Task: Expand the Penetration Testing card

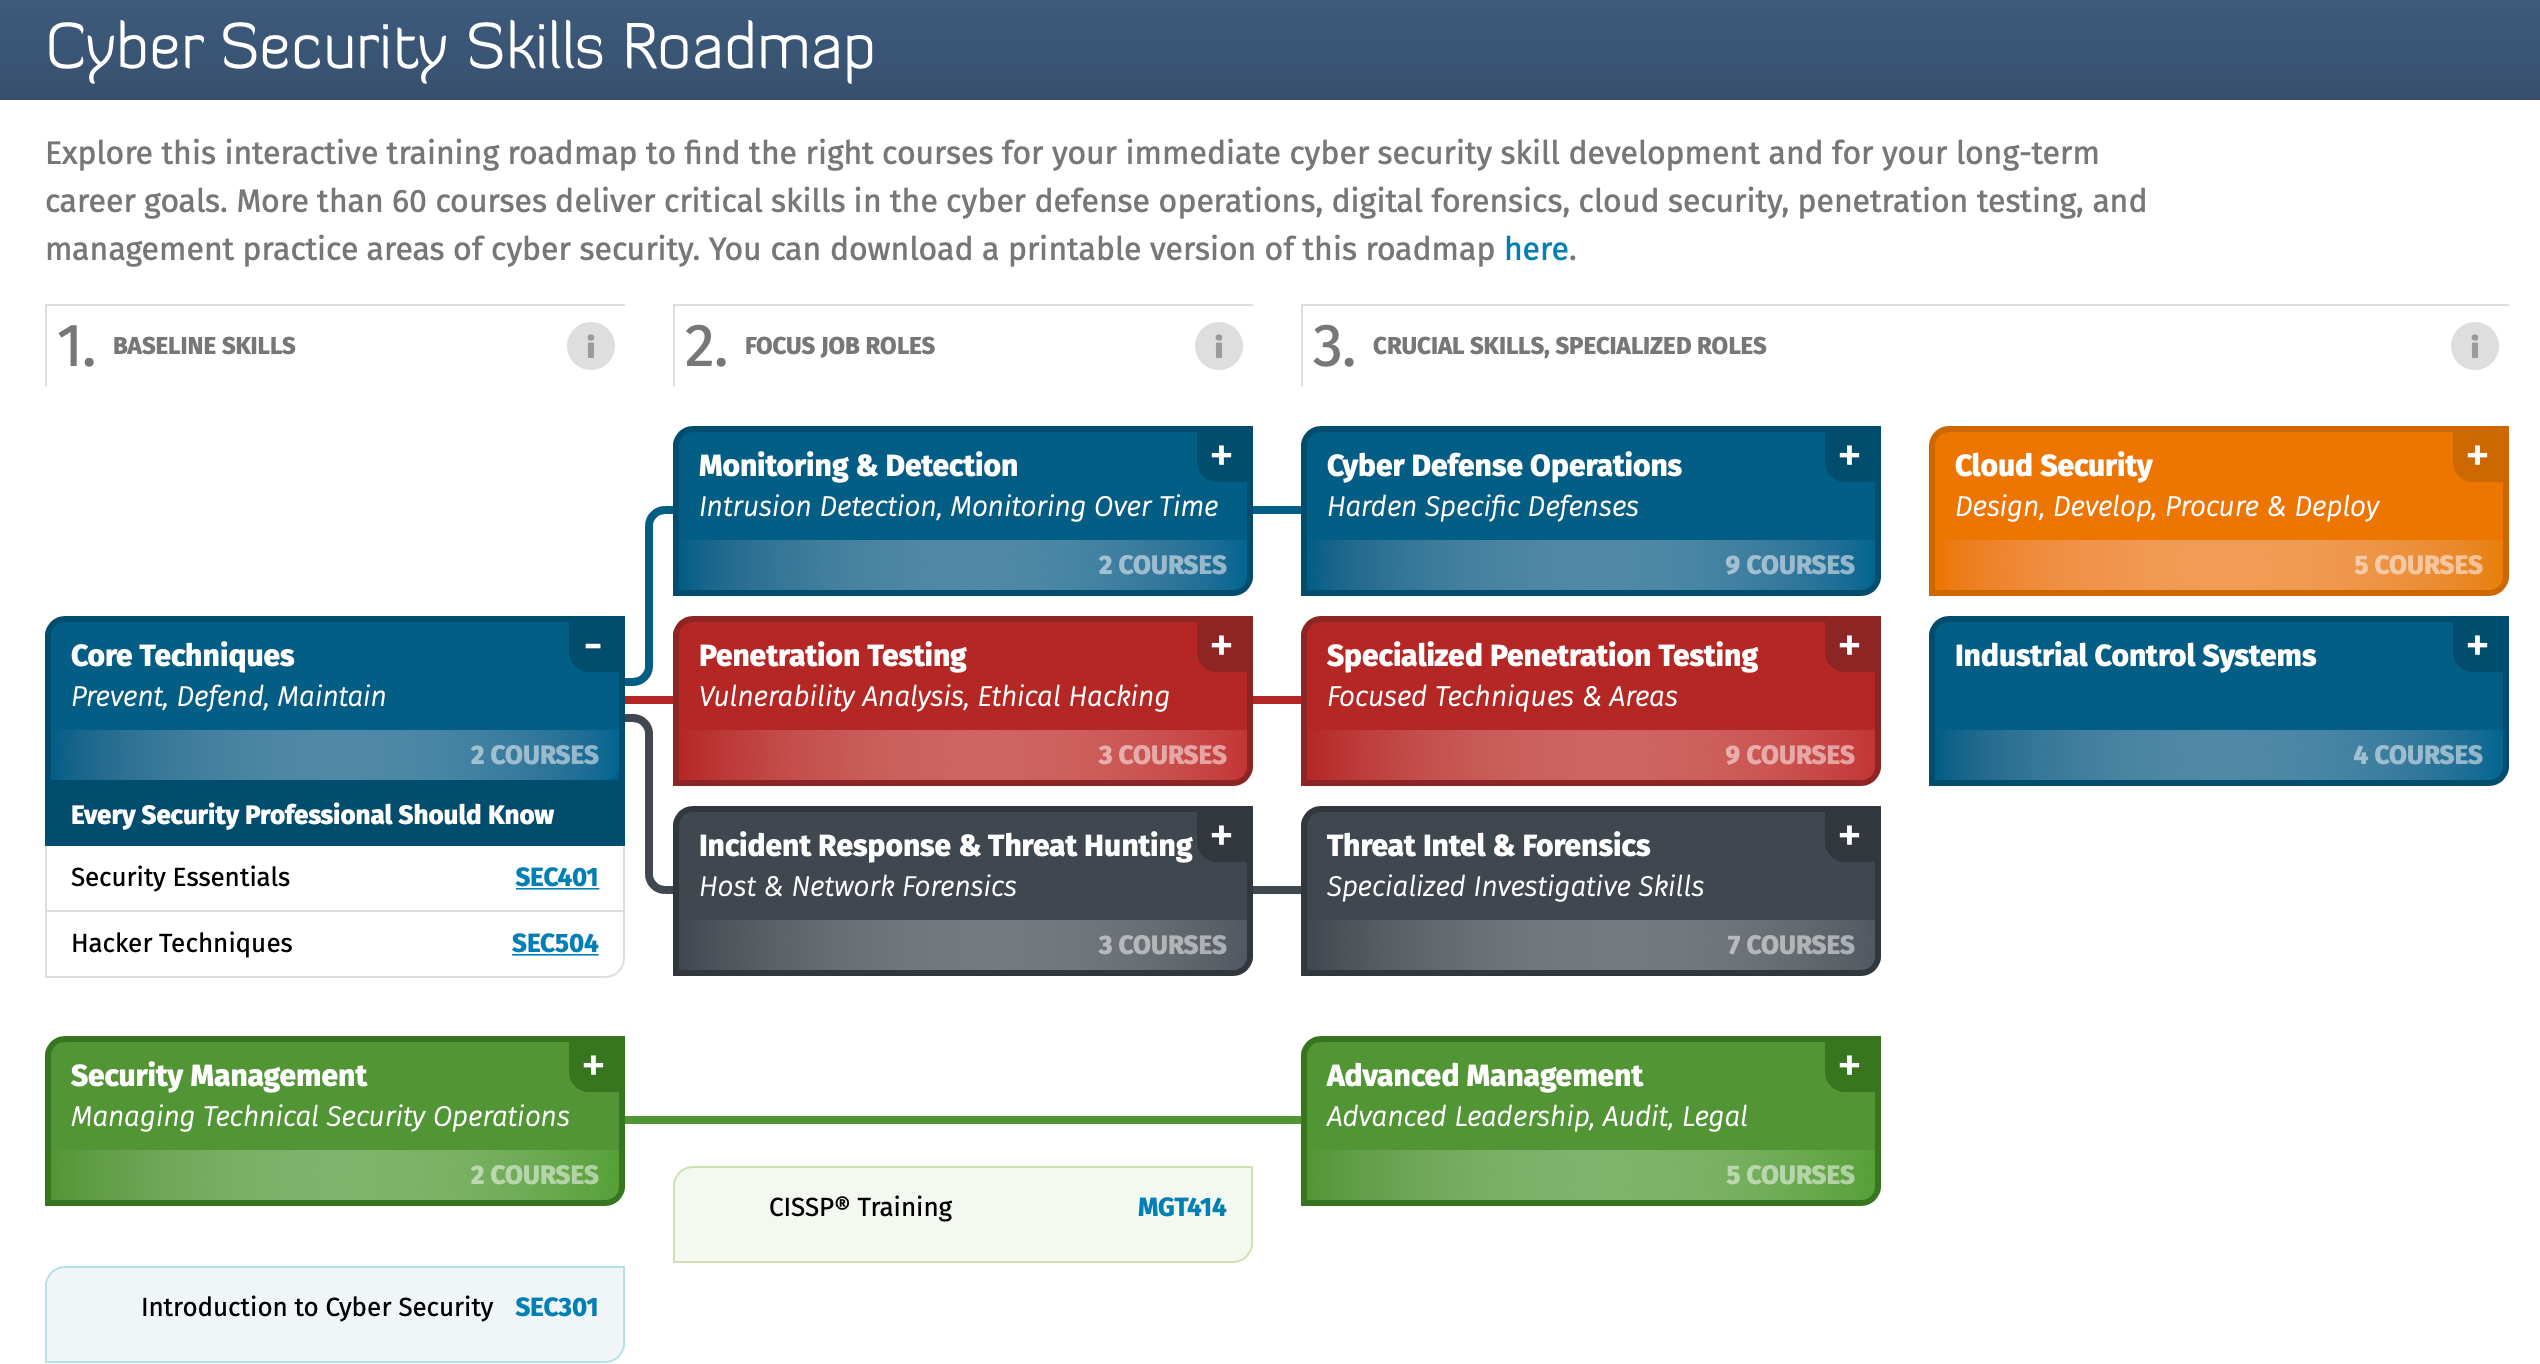Action: [x=1222, y=646]
